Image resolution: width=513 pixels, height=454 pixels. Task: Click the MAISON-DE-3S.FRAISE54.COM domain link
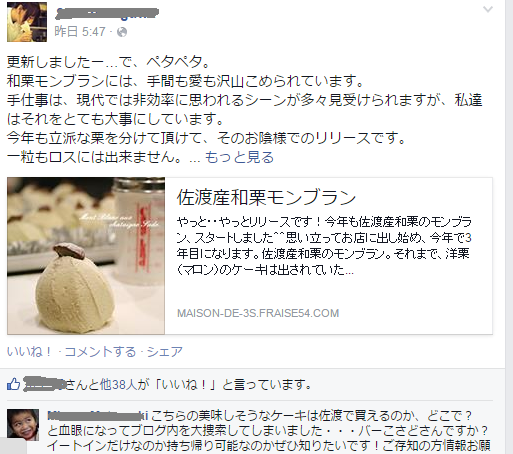point(258,313)
